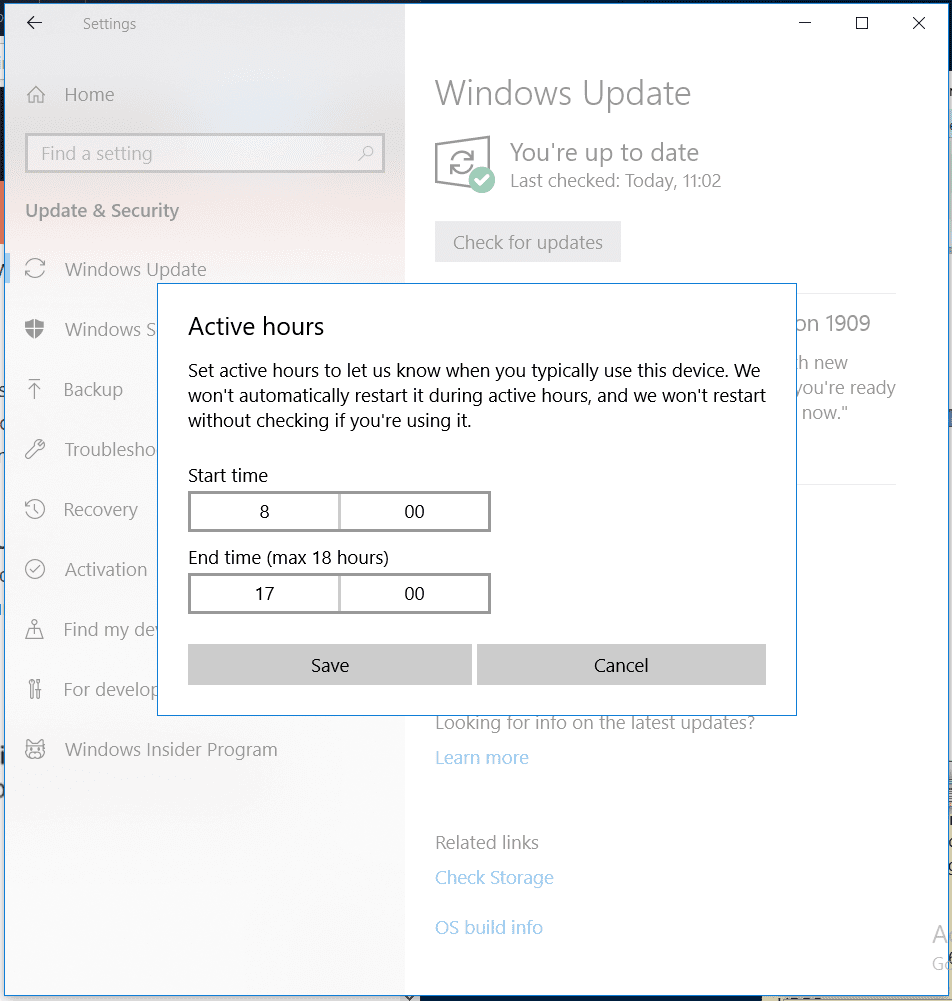Image resolution: width=952 pixels, height=1001 pixels.
Task: Go to Home settings page
Action: point(89,94)
